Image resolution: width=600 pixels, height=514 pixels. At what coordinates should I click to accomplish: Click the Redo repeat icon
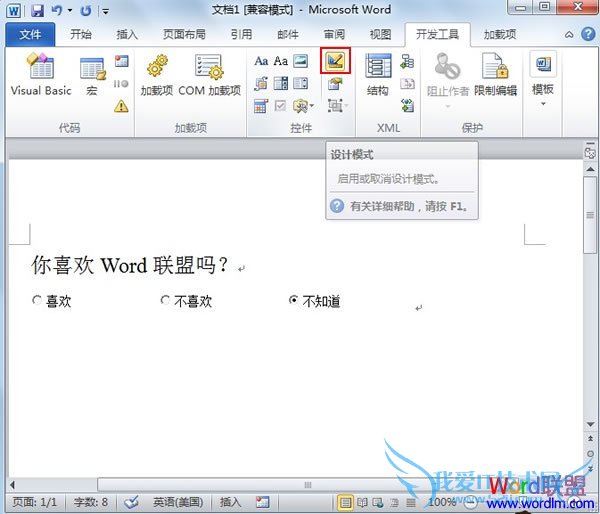tap(86, 10)
